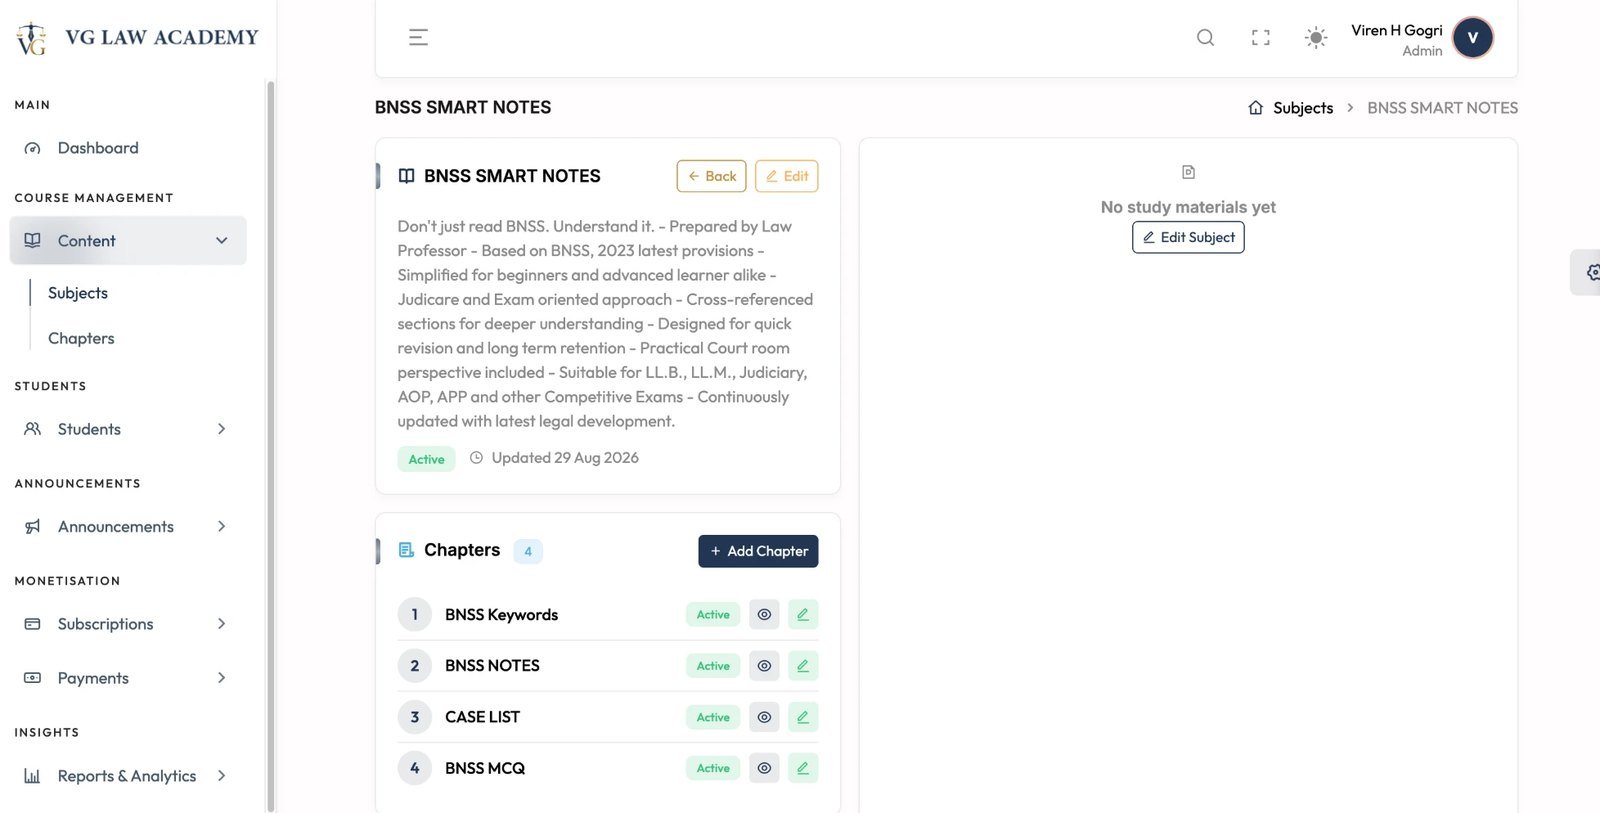This screenshot has width=1600, height=813.
Task: Expand the Announcements menu chevron
Action: coord(222,526)
